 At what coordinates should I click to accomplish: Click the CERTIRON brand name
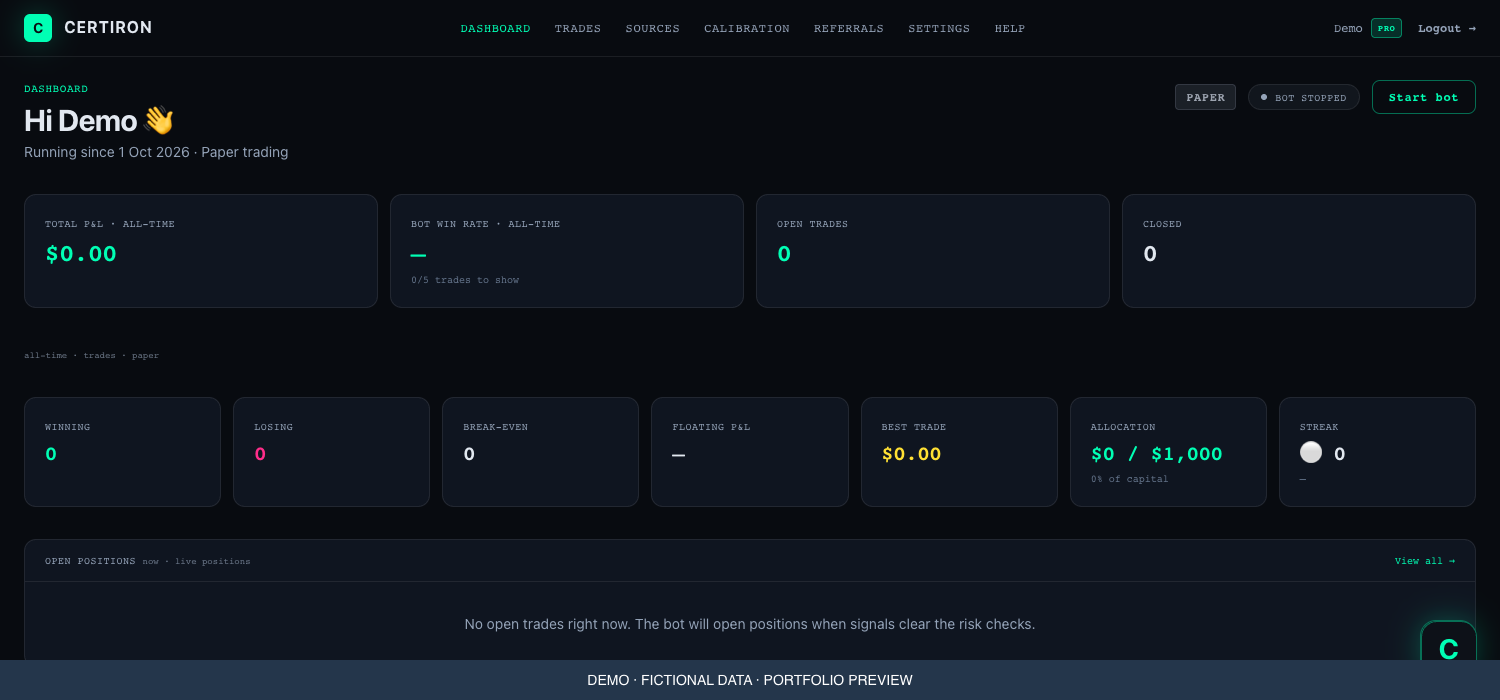click(108, 28)
